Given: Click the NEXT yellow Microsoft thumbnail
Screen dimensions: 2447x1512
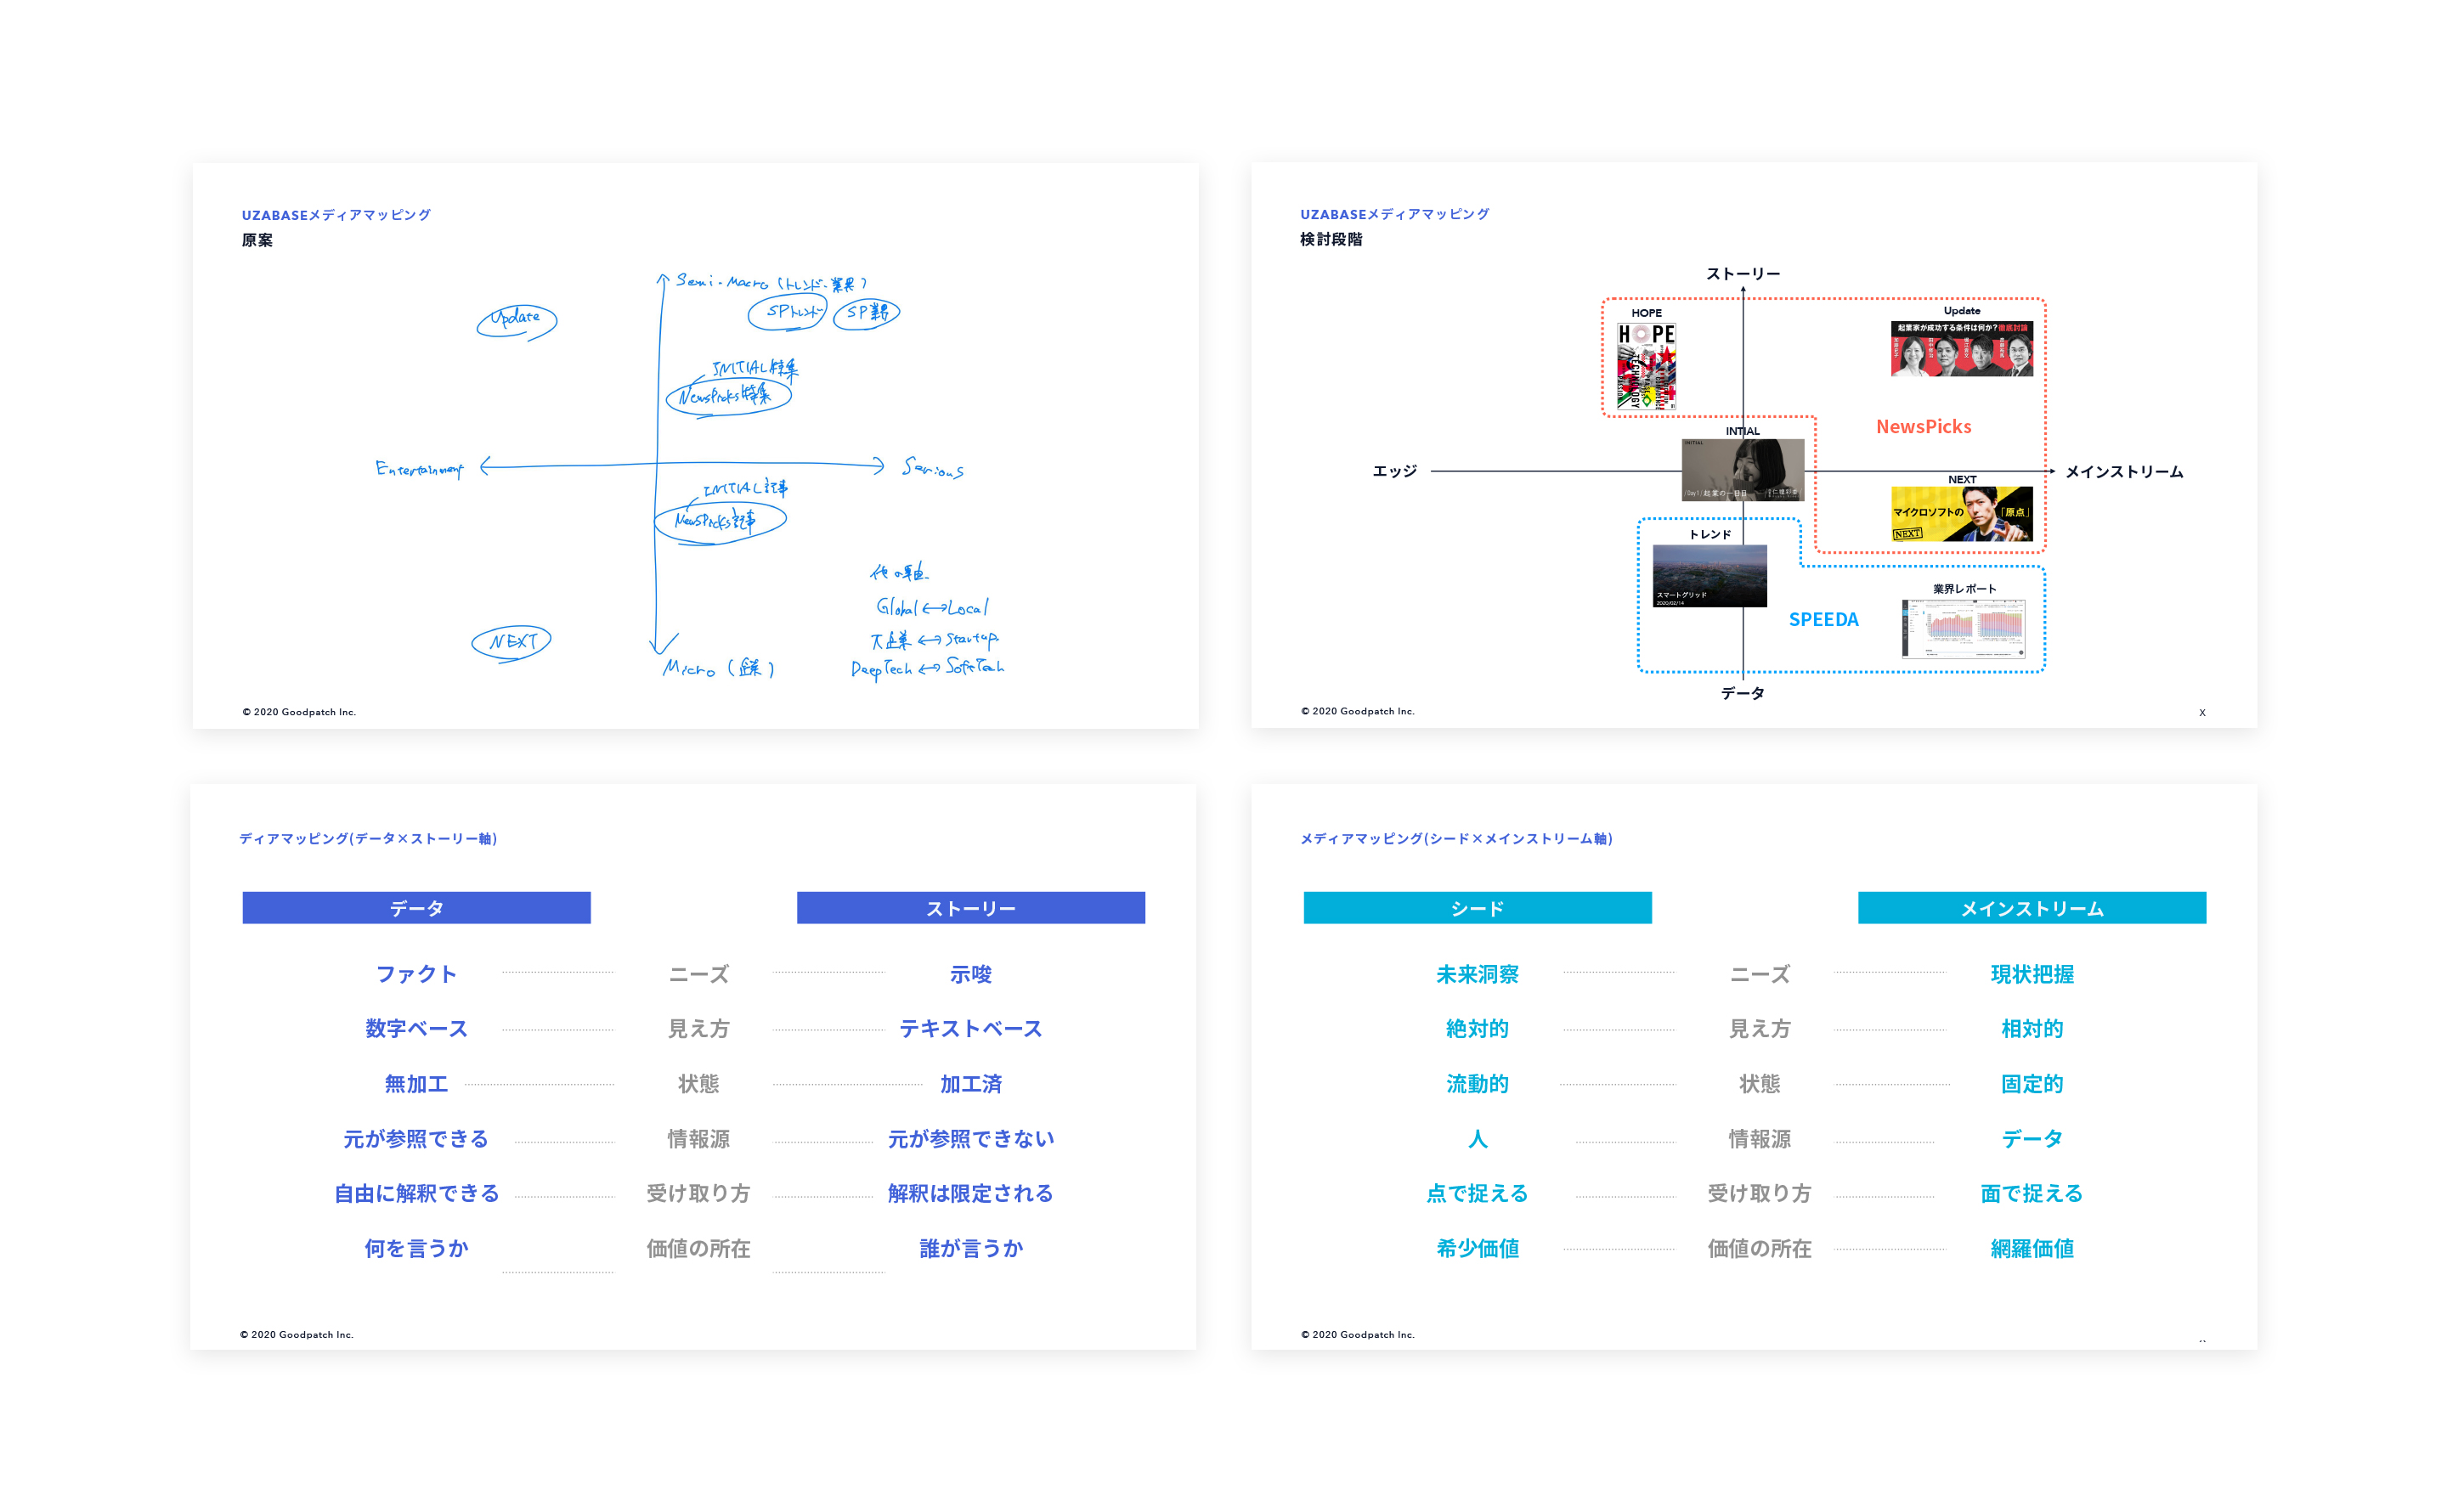Looking at the screenshot, I should [1961, 514].
